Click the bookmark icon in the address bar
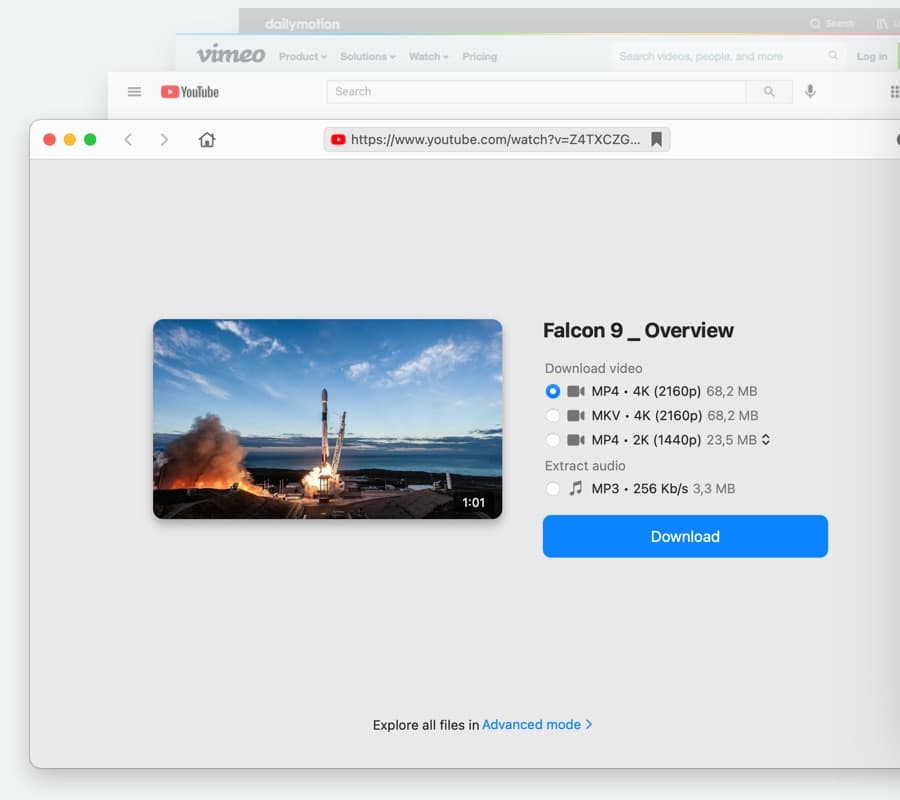900x800 pixels. coord(655,139)
